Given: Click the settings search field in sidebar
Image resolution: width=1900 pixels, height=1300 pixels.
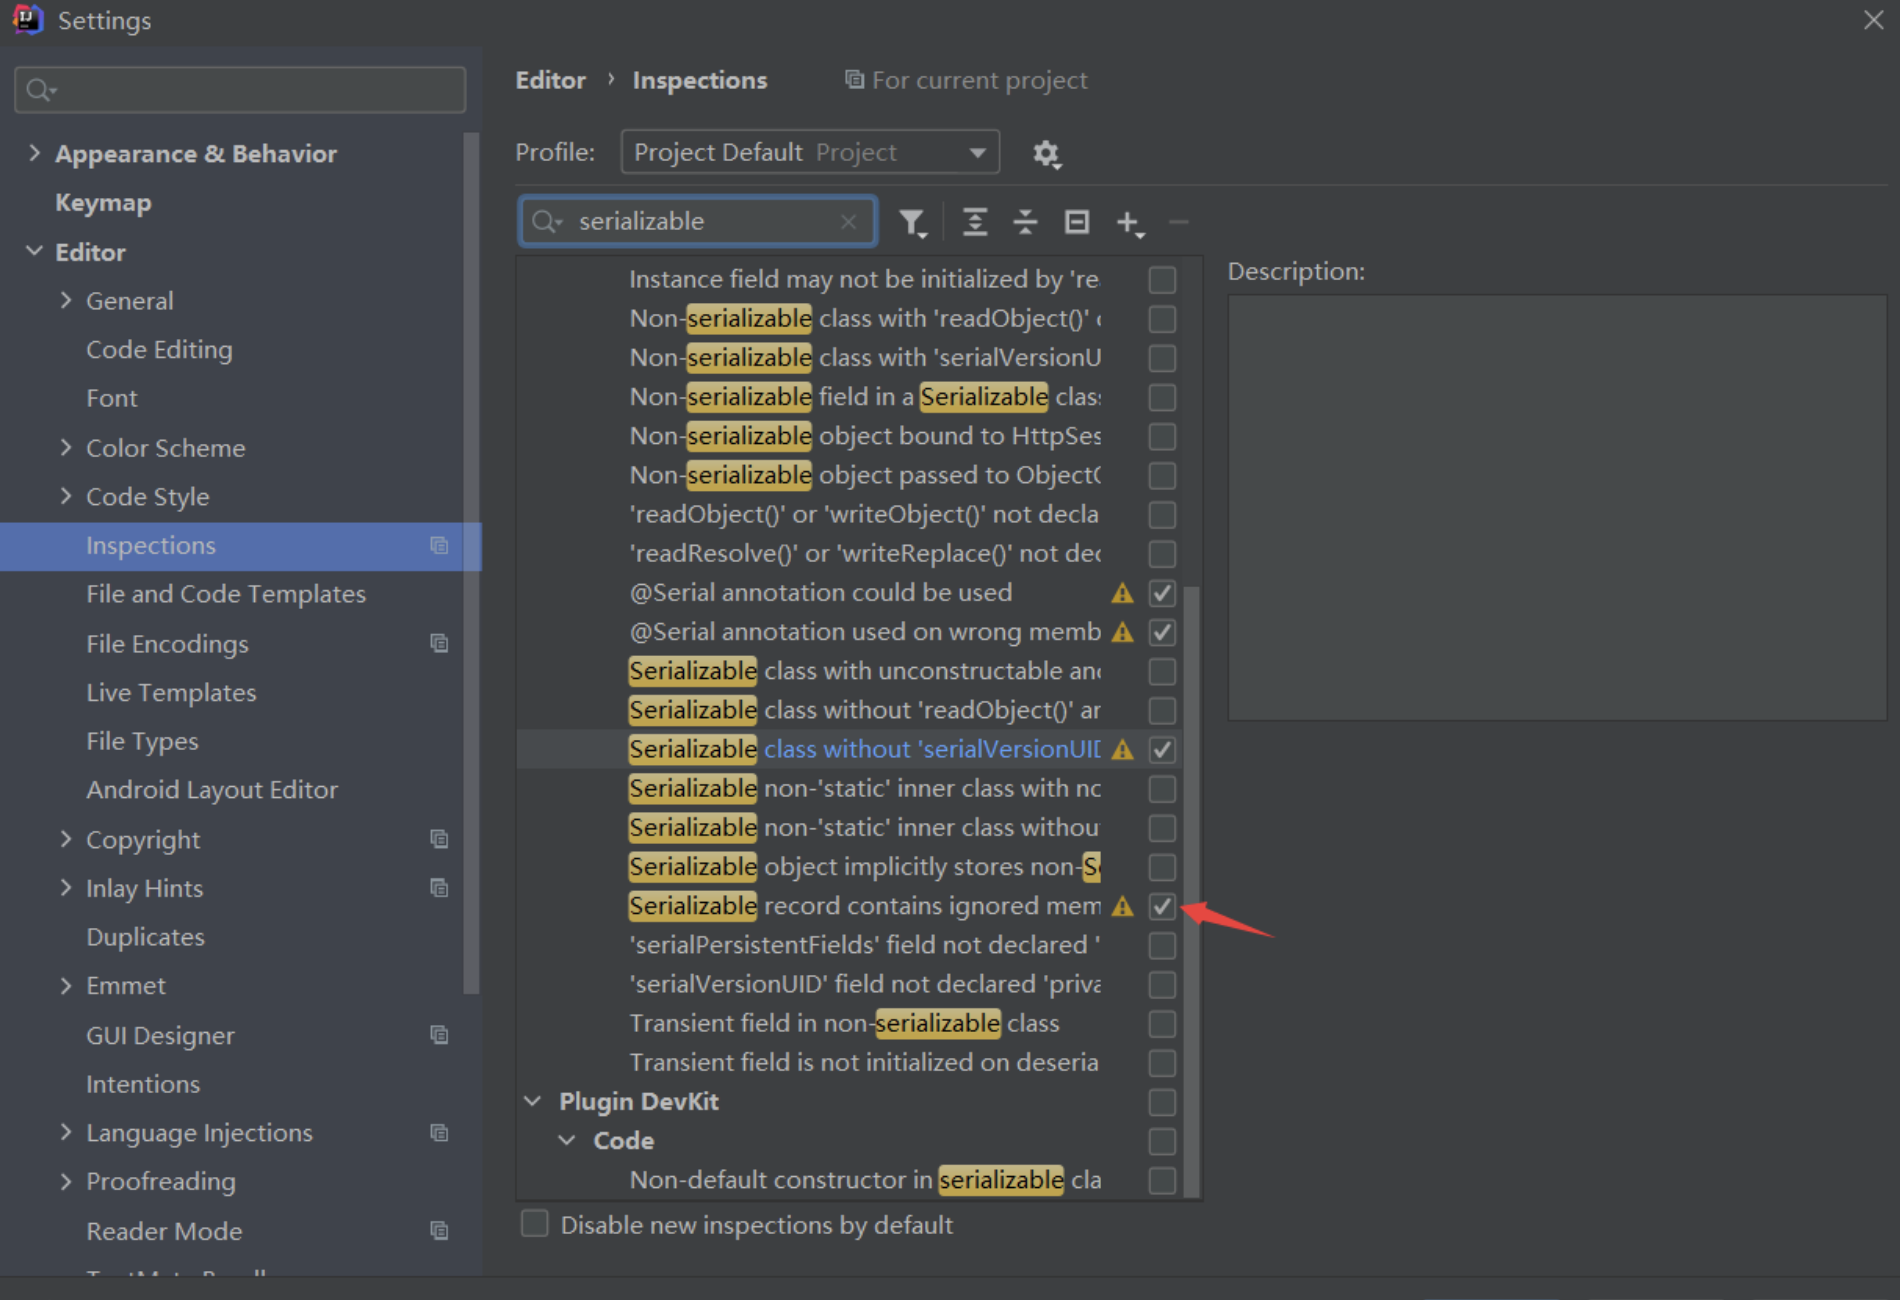Looking at the screenshot, I should coord(240,90).
